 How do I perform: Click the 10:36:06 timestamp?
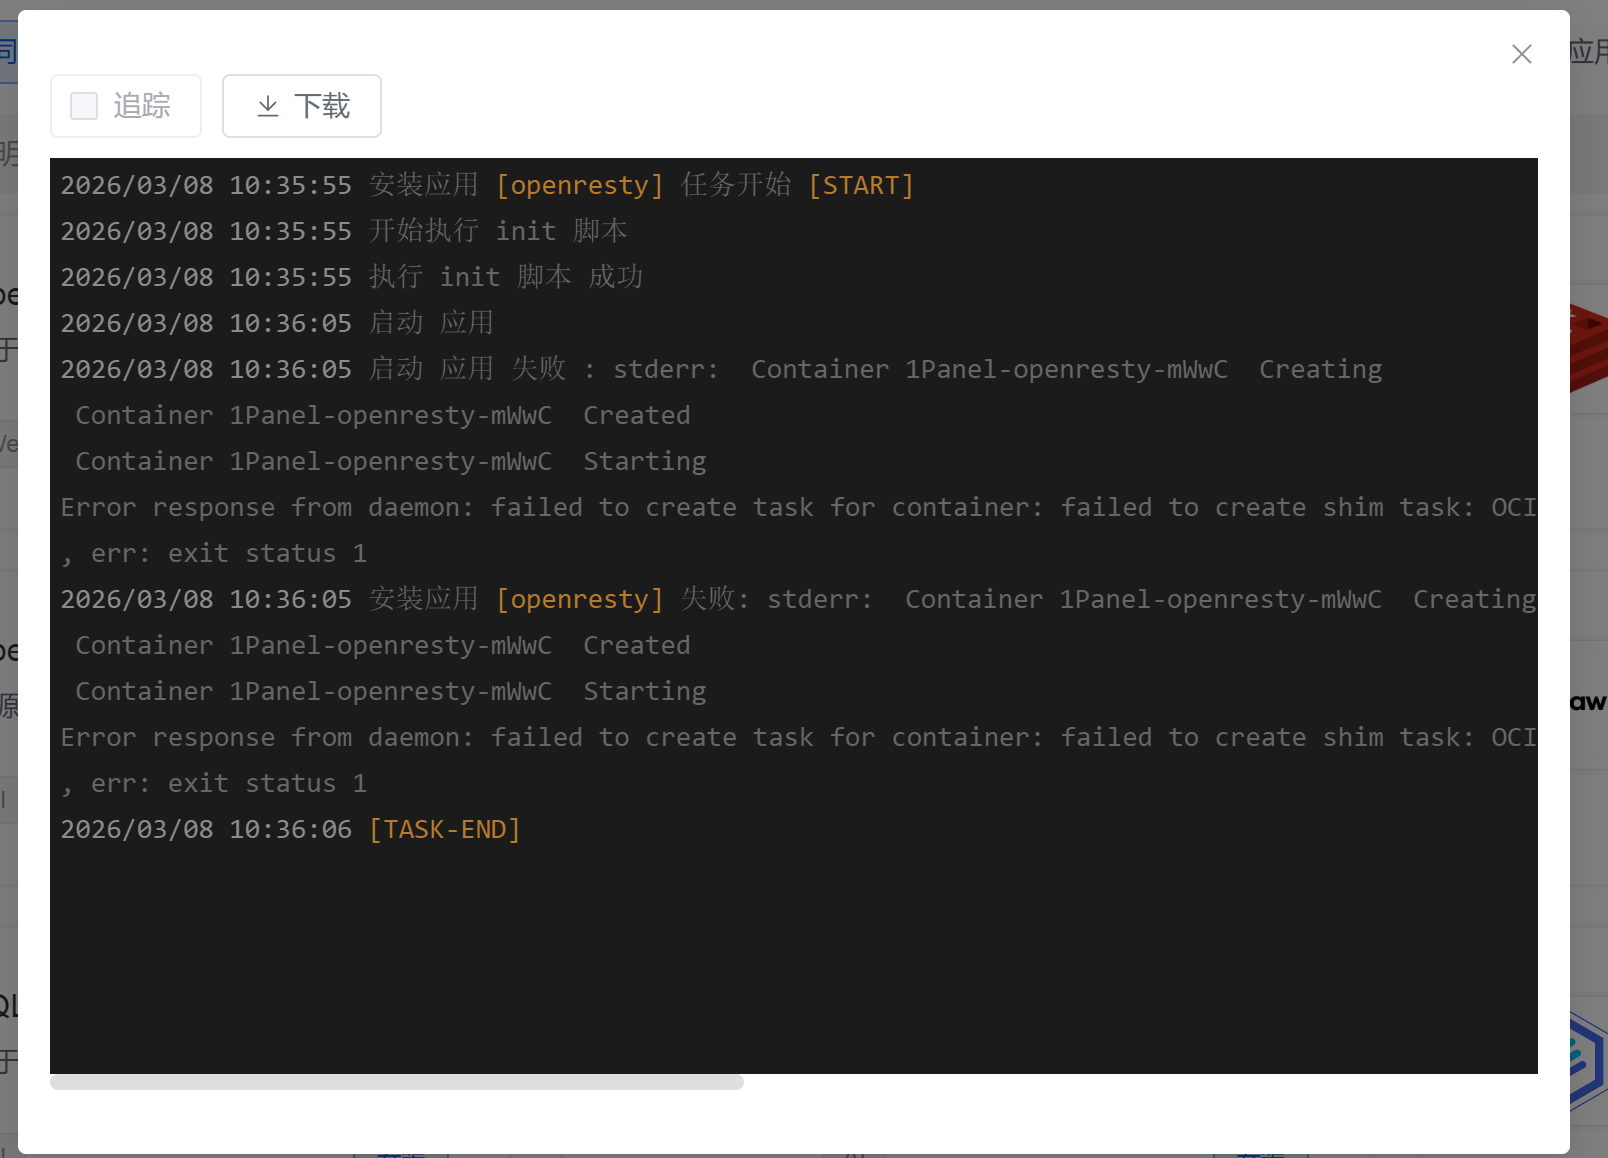tap(290, 830)
